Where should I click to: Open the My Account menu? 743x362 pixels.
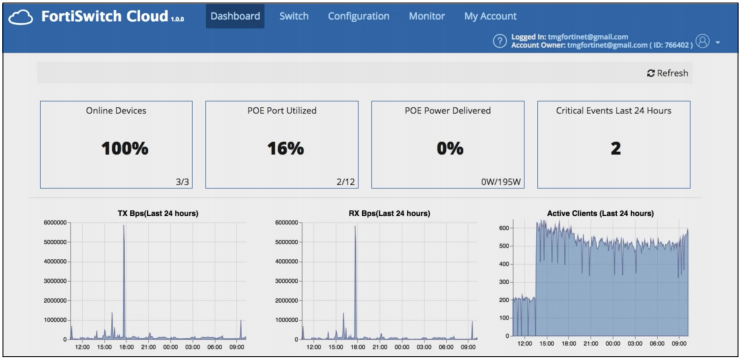pos(490,16)
